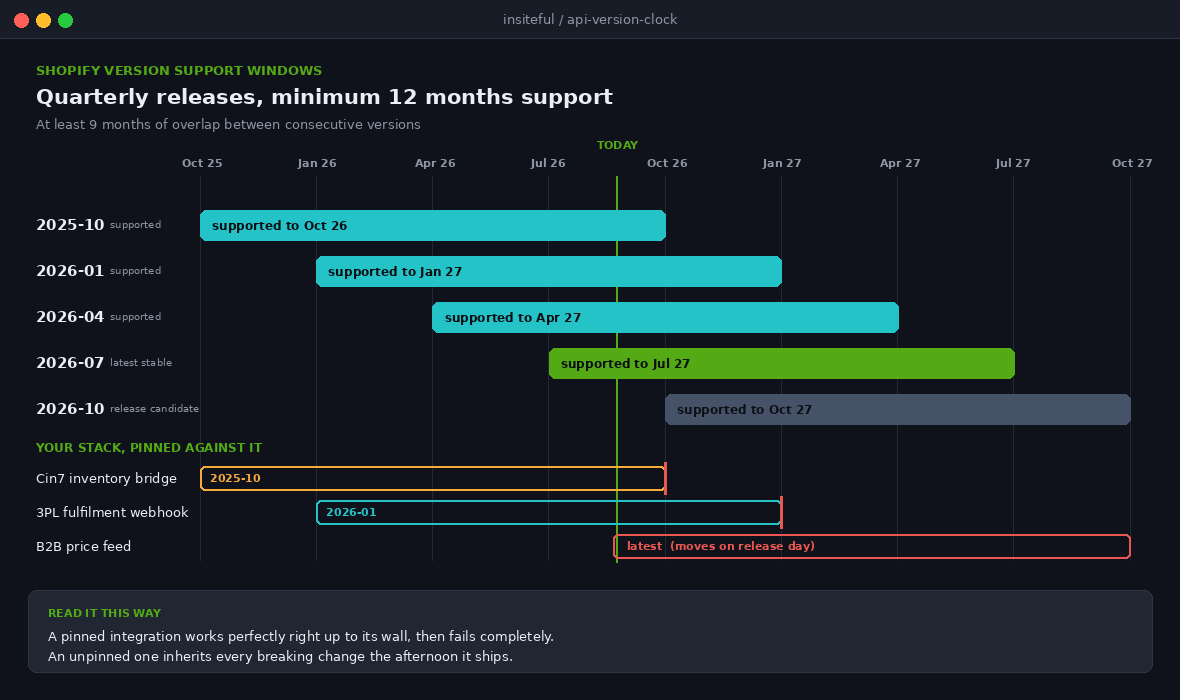
Task: Click the 'YOUR STACK, PINNED AGAINST IT' heading
Action: pyautogui.click(x=149, y=448)
